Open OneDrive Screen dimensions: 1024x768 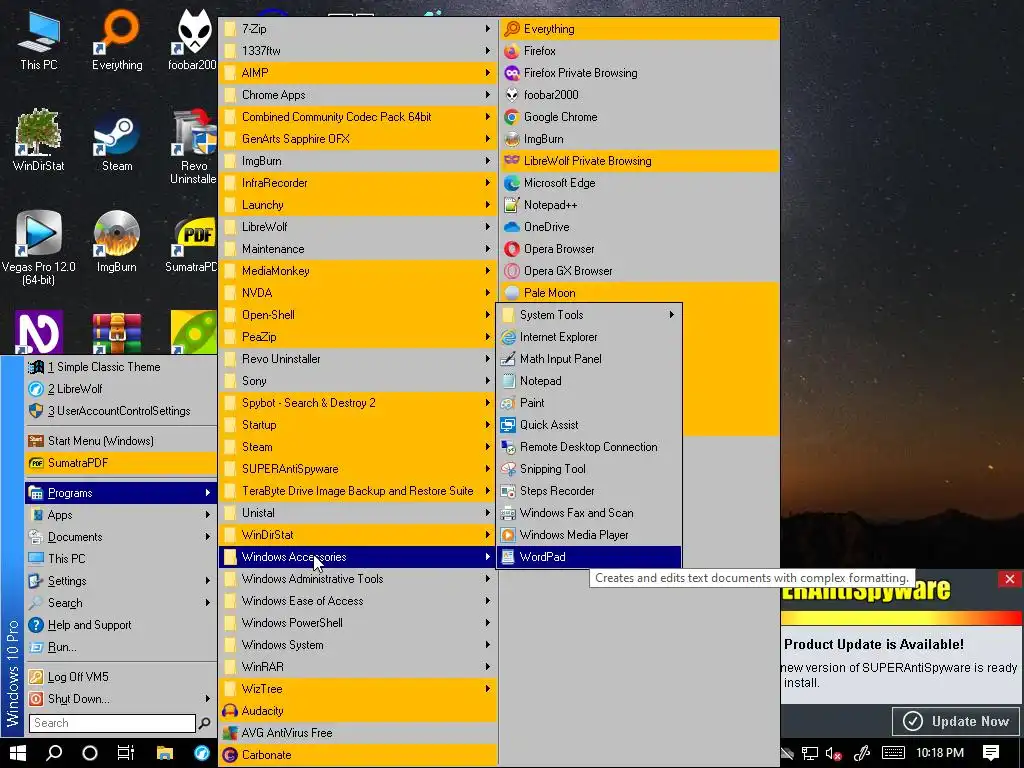(640, 227)
